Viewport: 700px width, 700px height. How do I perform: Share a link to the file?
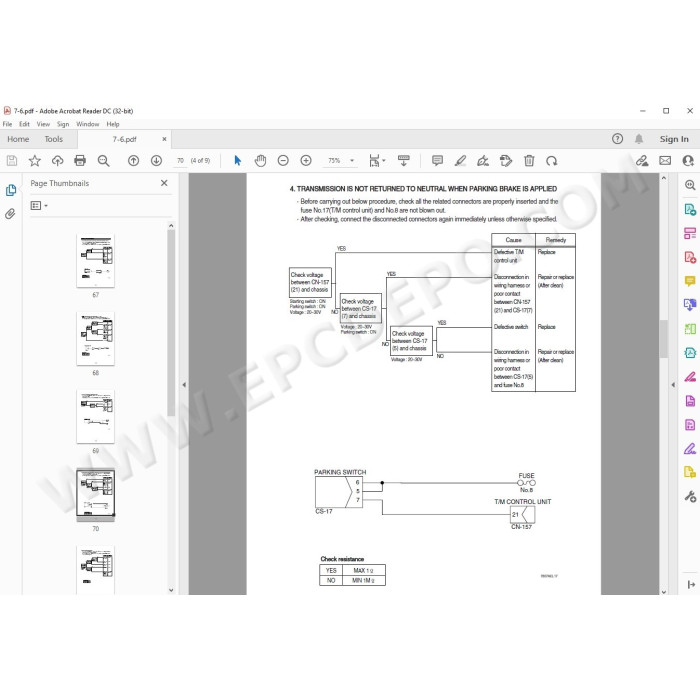(x=642, y=161)
